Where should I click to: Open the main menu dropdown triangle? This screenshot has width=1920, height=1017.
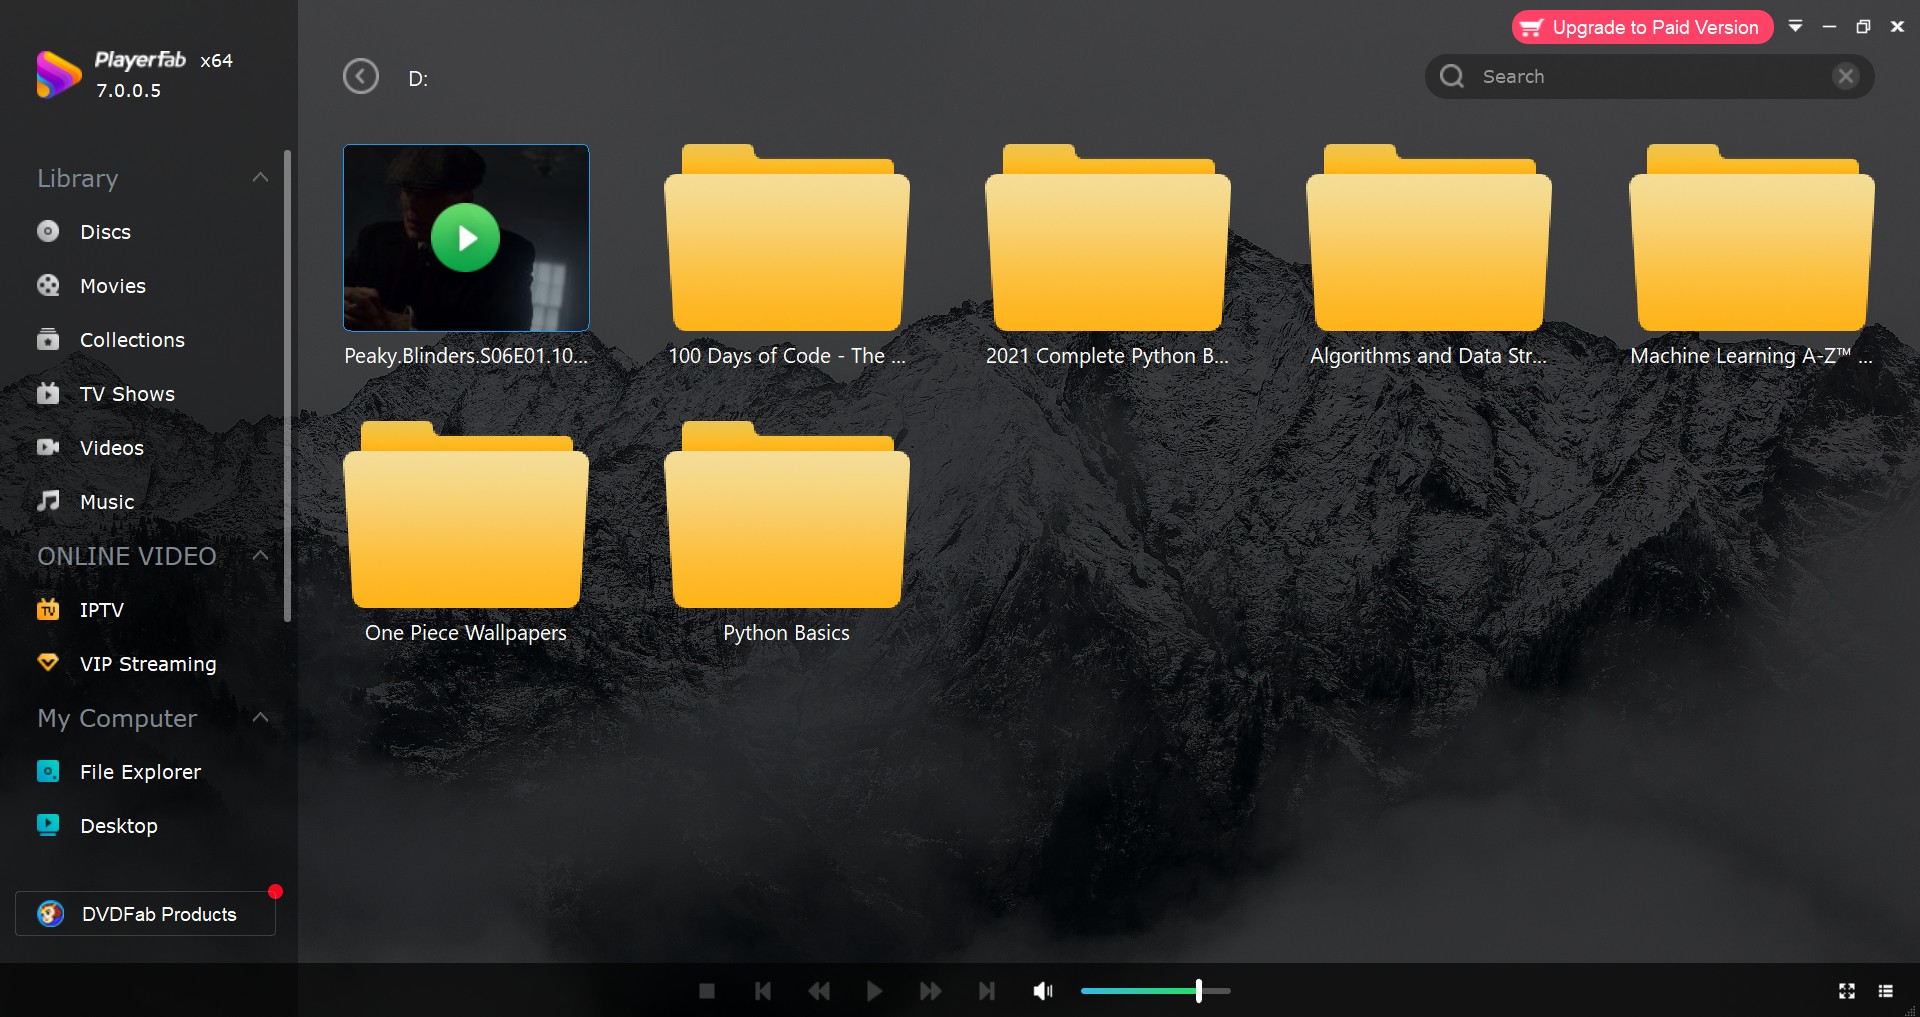click(x=1796, y=27)
